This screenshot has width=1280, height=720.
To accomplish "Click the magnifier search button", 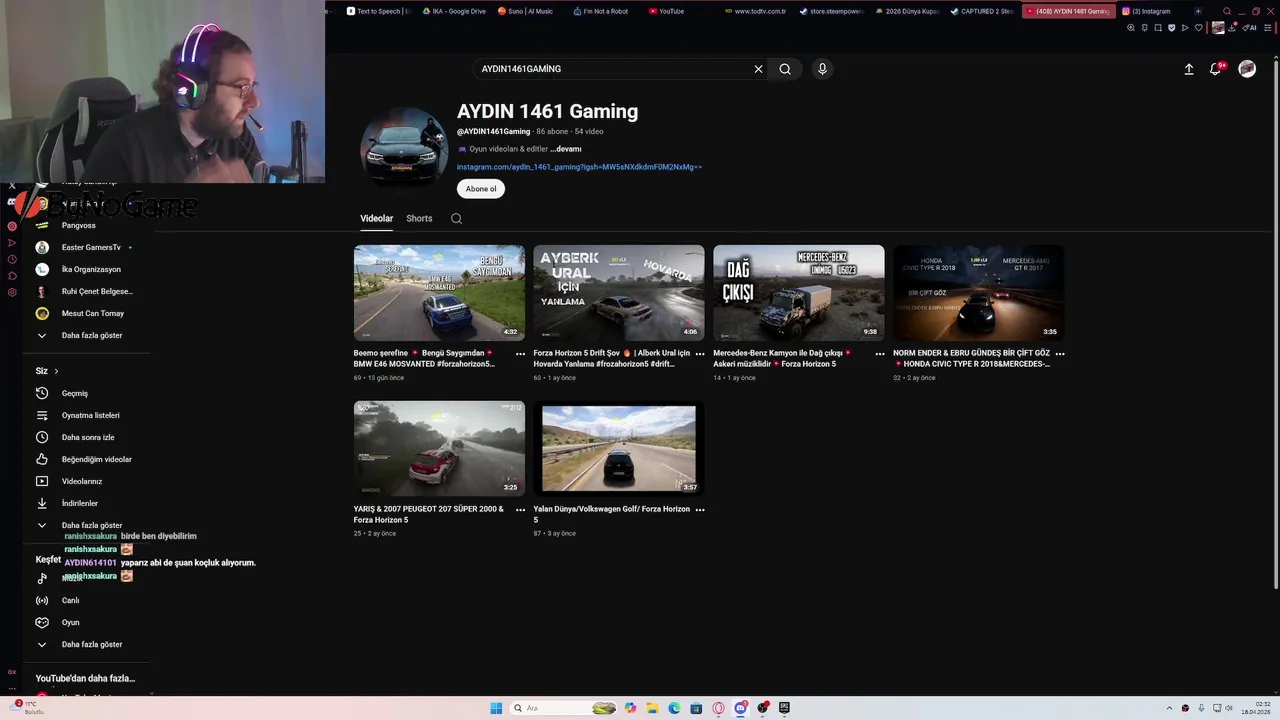I will pos(785,69).
